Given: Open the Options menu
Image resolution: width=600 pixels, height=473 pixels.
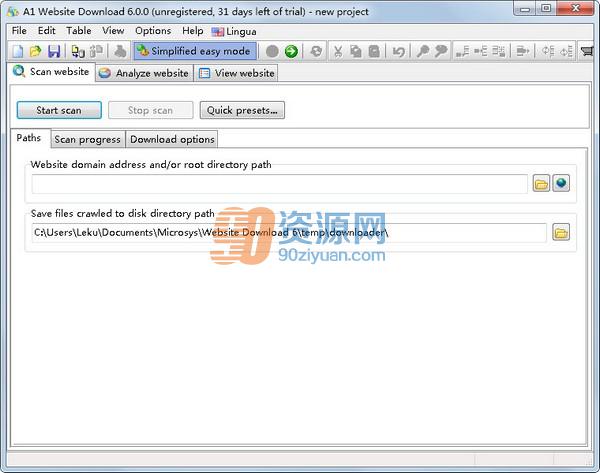Looking at the screenshot, I should [153, 31].
